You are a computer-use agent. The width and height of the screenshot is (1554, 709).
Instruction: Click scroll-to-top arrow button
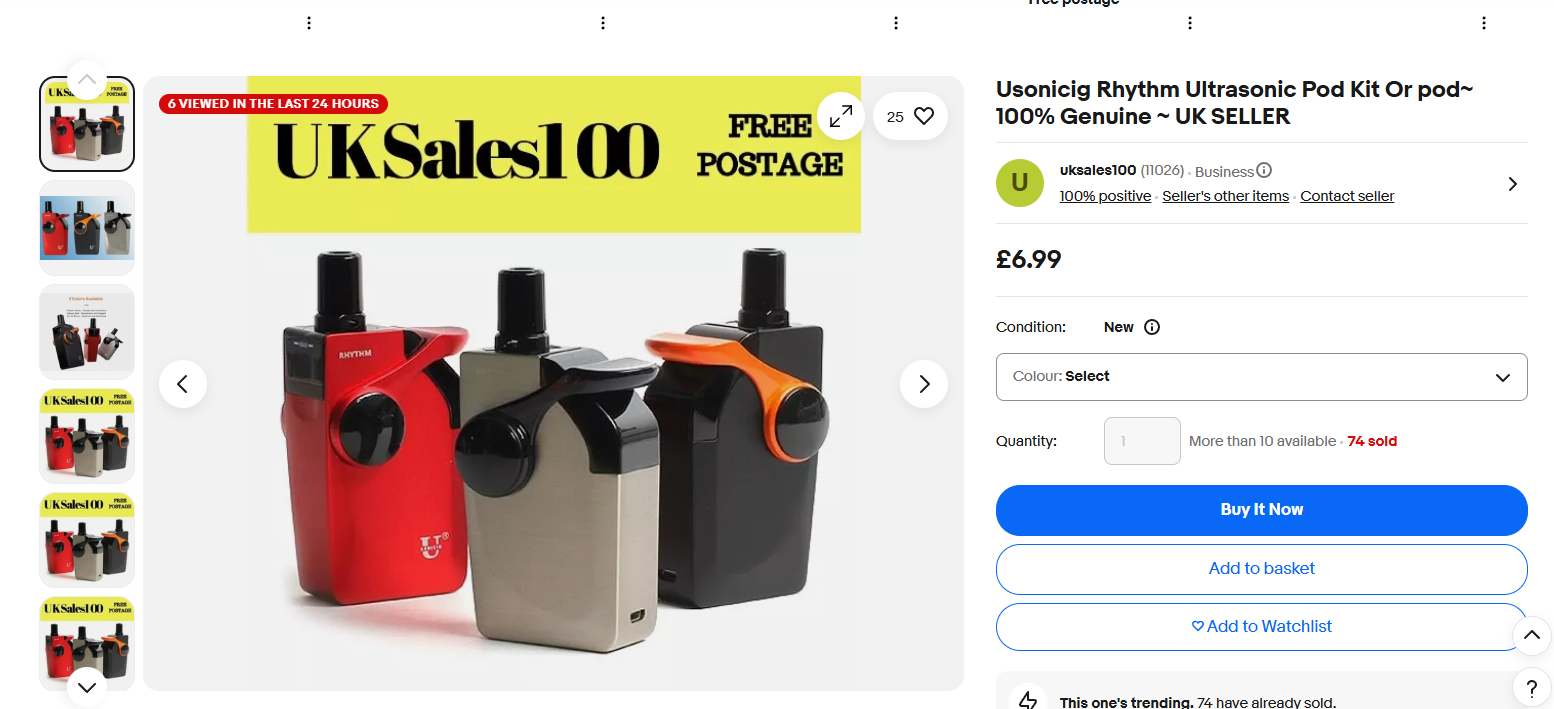pos(1532,634)
